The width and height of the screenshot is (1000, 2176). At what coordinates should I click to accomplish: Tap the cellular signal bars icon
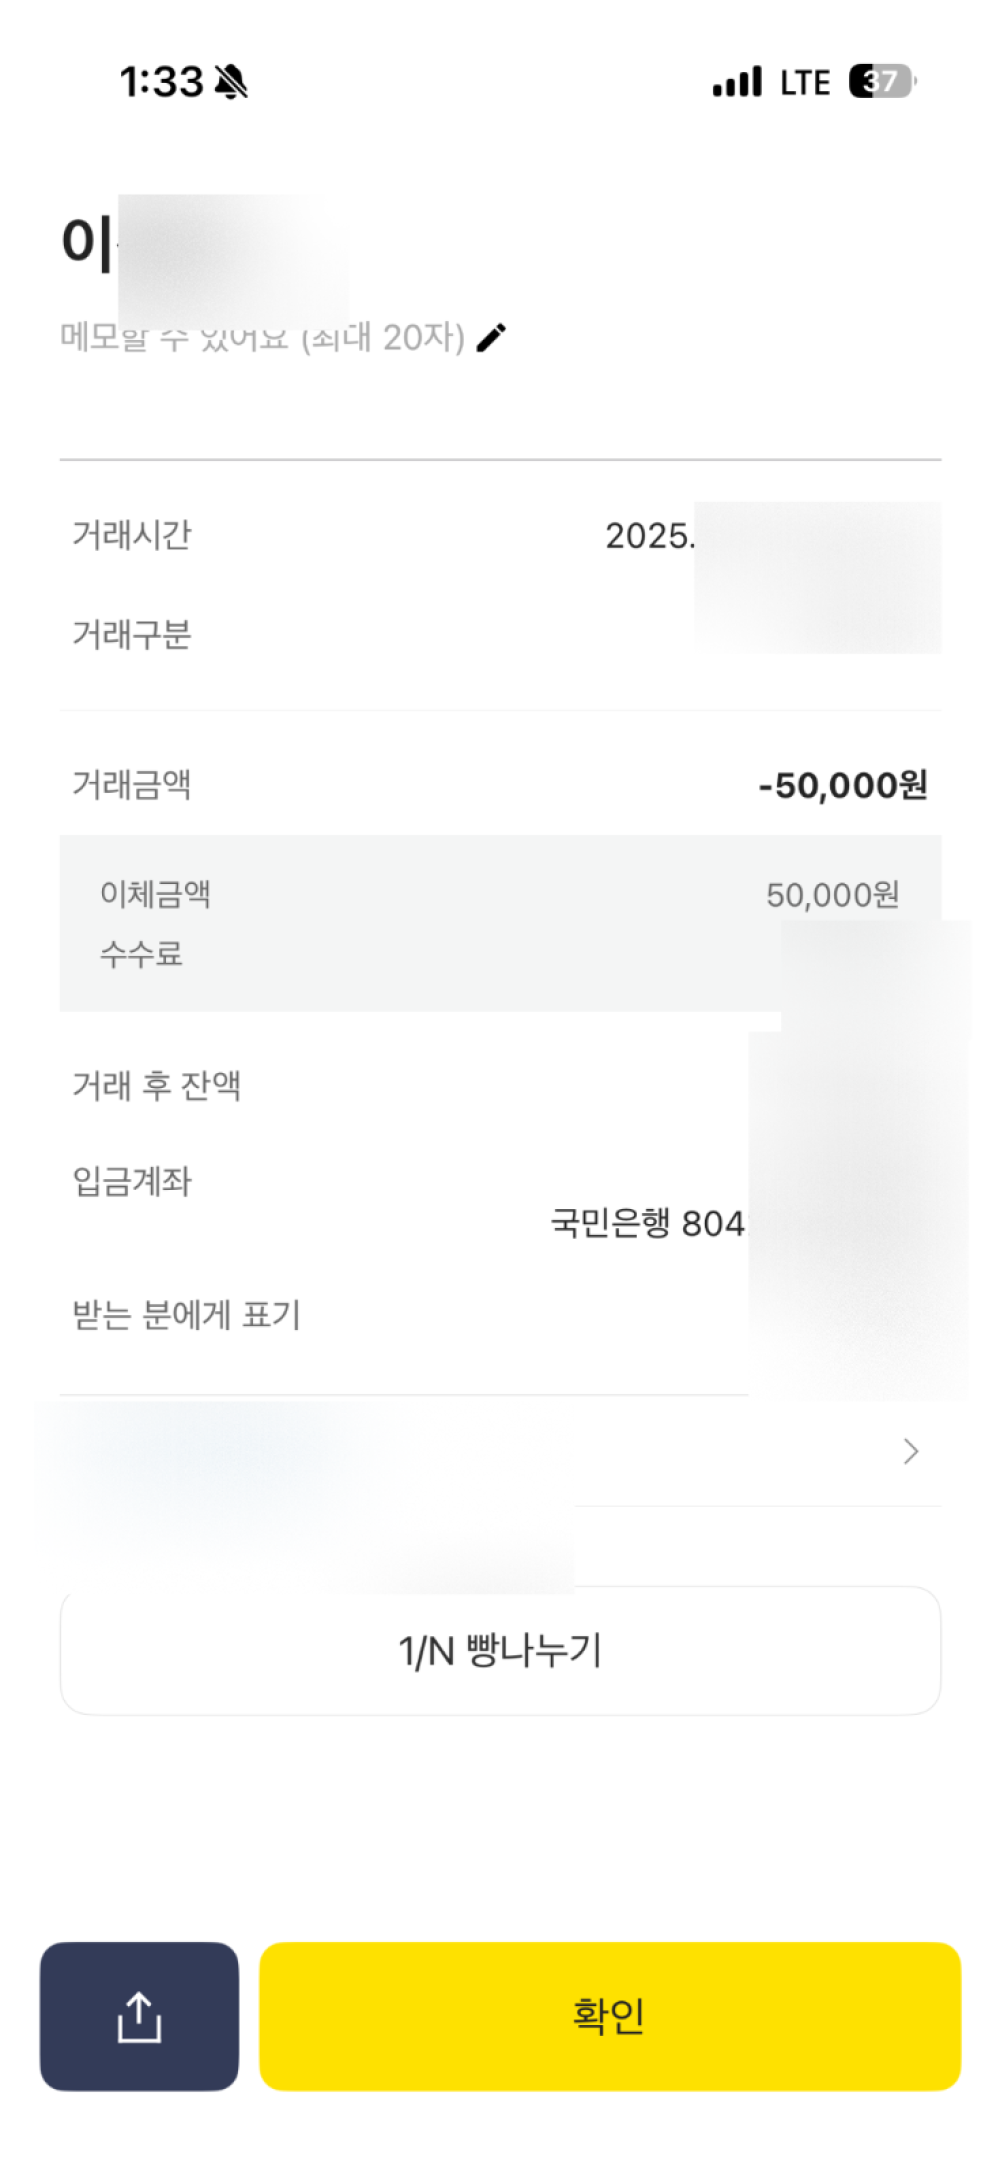pos(737,82)
